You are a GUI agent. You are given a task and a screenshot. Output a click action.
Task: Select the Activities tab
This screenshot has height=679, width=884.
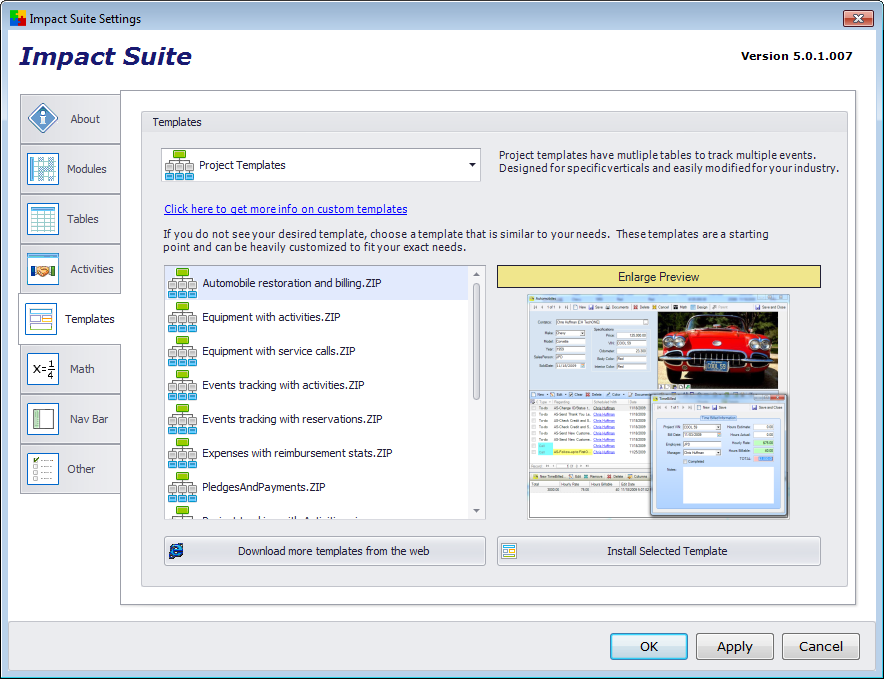click(70, 269)
